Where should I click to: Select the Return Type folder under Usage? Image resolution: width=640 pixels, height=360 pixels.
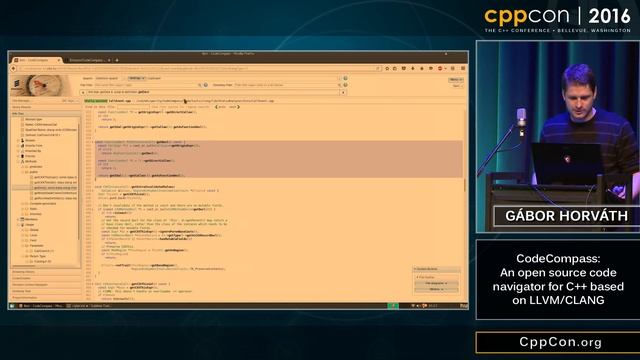tap(37, 256)
